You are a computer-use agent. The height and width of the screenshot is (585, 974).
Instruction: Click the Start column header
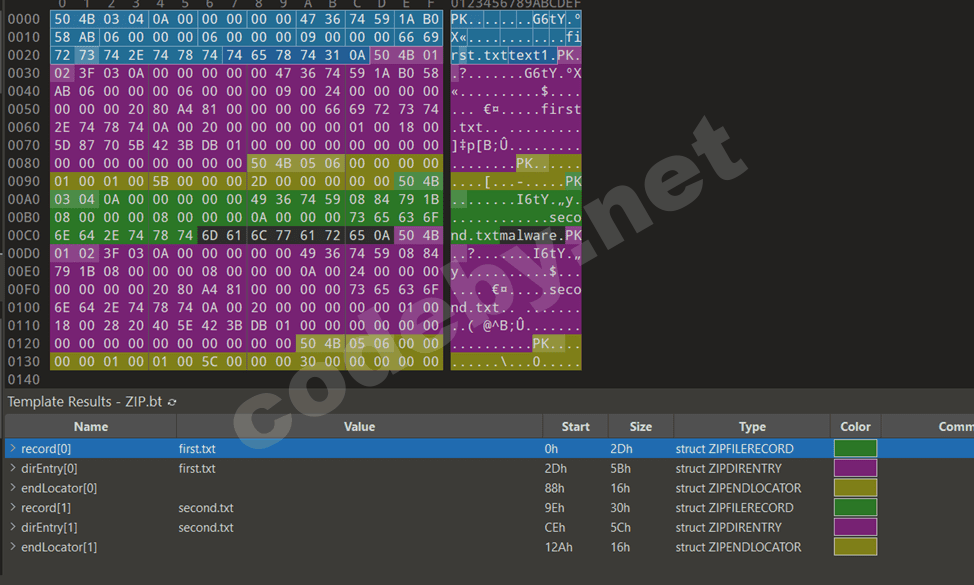click(575, 427)
